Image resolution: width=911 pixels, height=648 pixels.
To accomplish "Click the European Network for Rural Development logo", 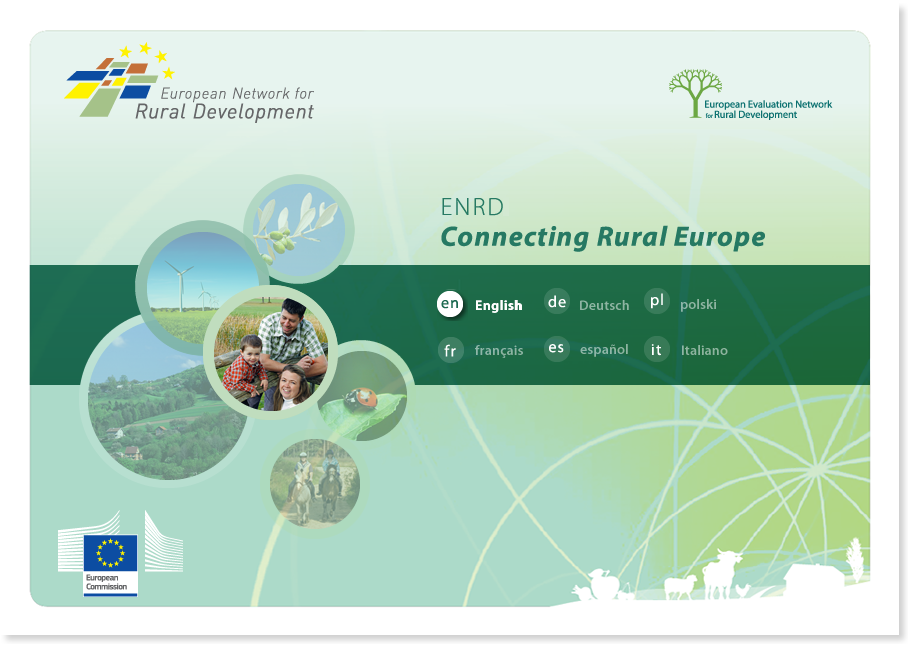I will [x=189, y=81].
